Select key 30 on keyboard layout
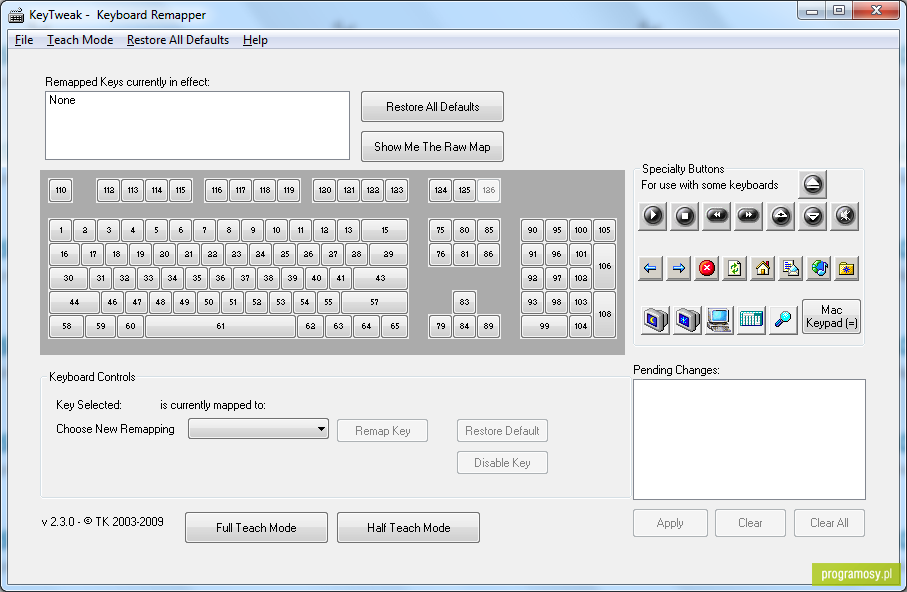Image resolution: width=907 pixels, height=592 pixels. (x=68, y=278)
